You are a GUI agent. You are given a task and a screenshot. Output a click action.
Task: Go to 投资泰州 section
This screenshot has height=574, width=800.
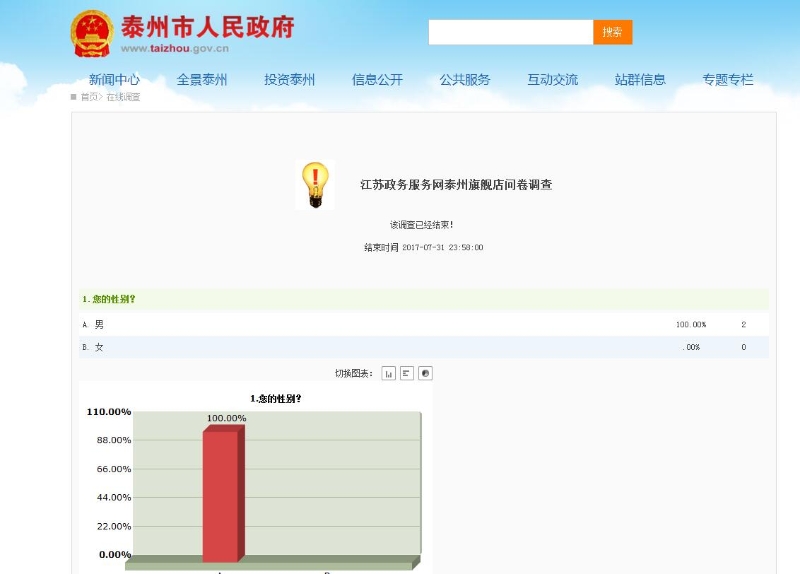(x=289, y=80)
